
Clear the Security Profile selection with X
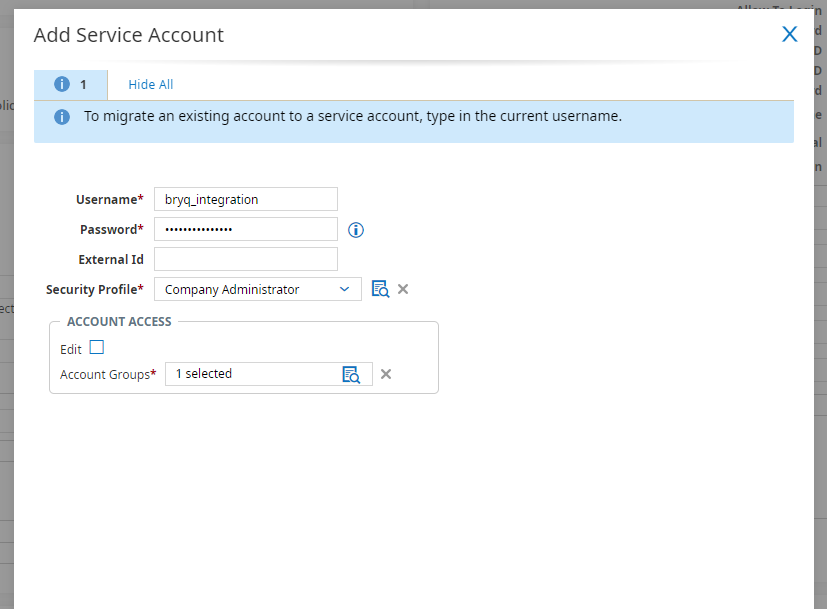403,289
